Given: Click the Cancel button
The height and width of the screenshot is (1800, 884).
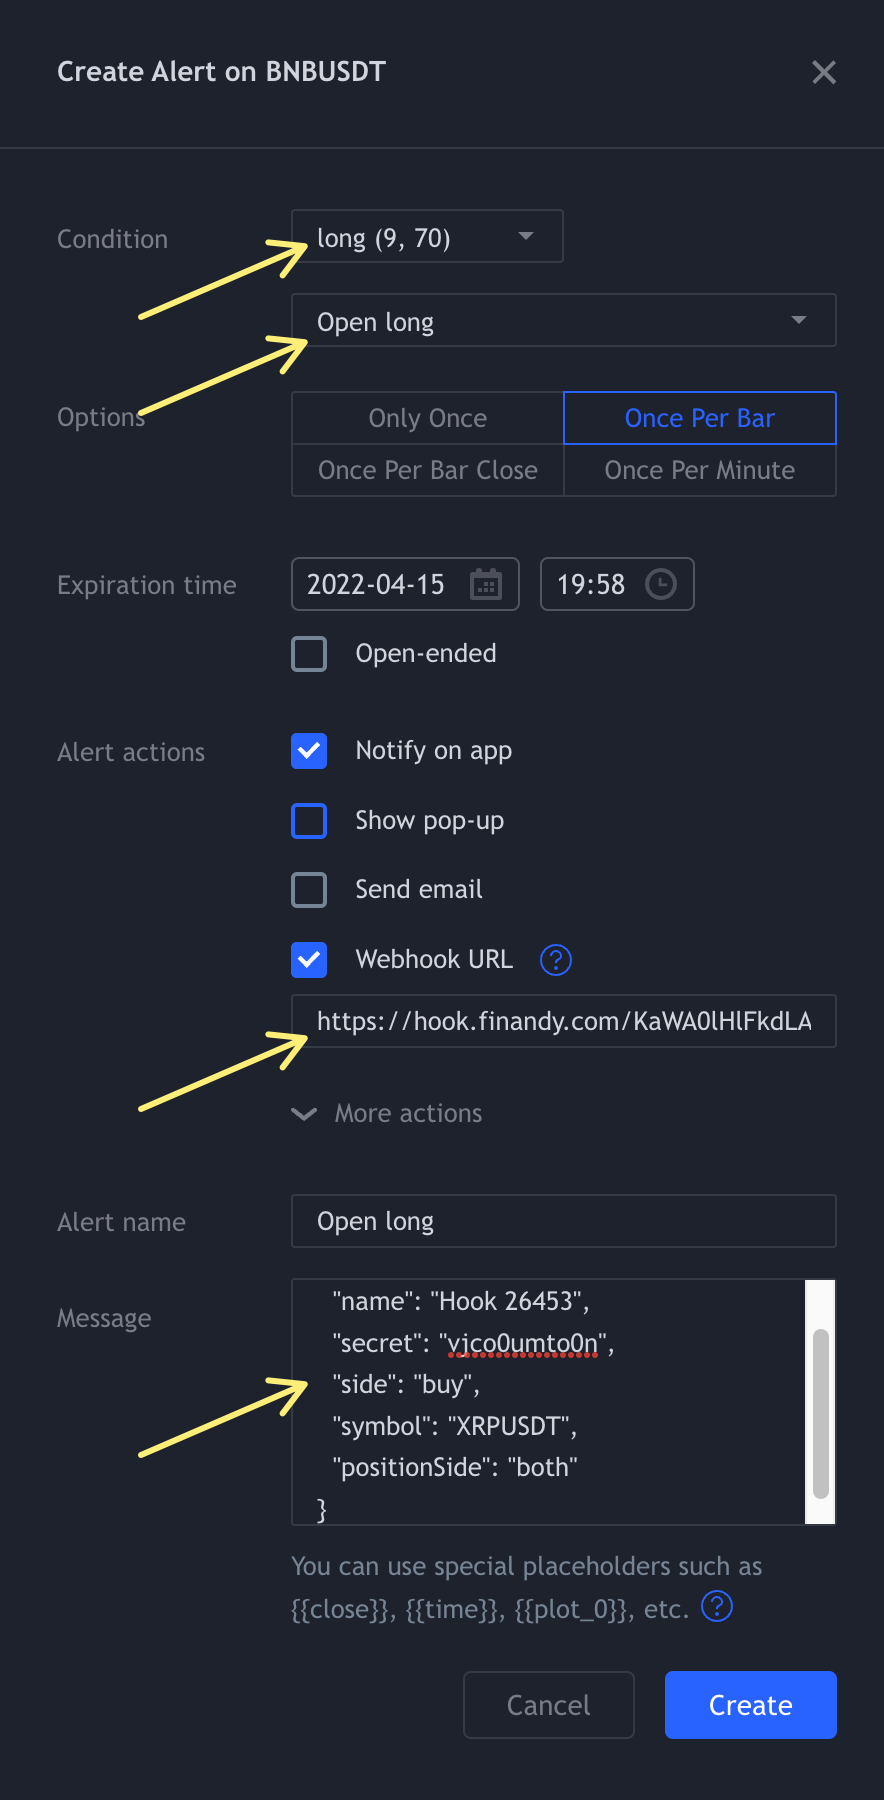Looking at the screenshot, I should point(549,1705).
